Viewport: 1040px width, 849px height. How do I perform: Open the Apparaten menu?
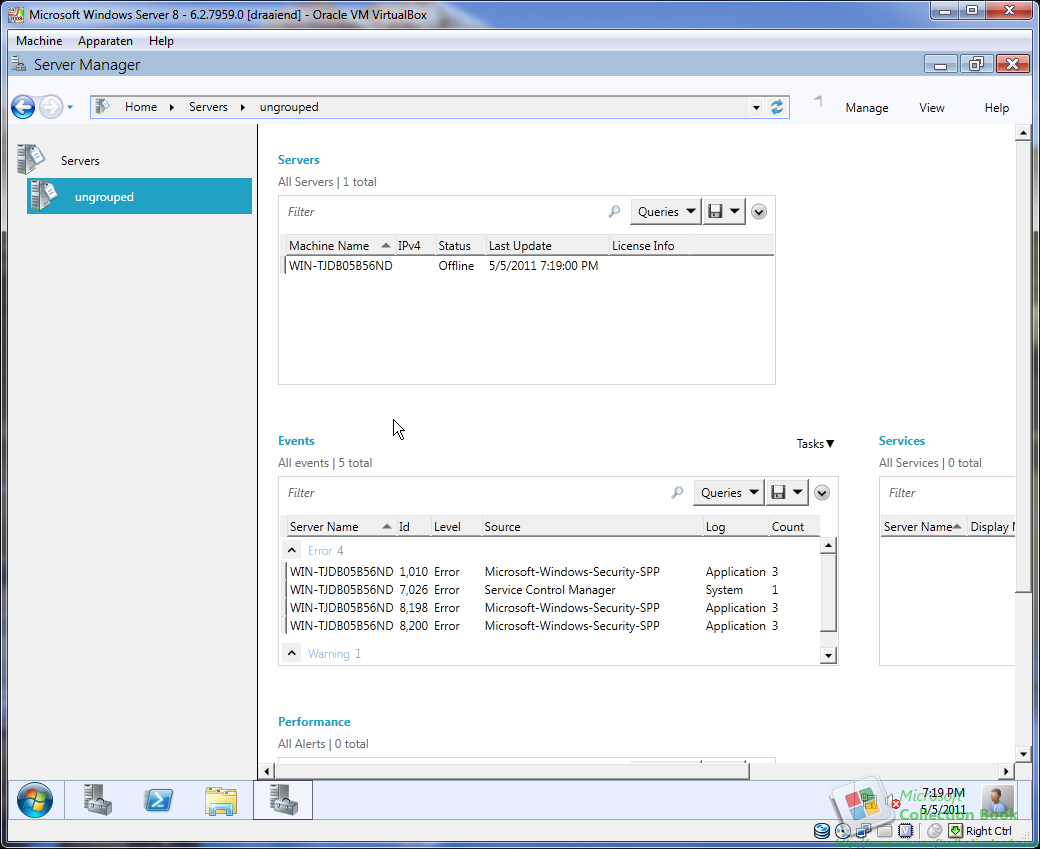(x=105, y=41)
